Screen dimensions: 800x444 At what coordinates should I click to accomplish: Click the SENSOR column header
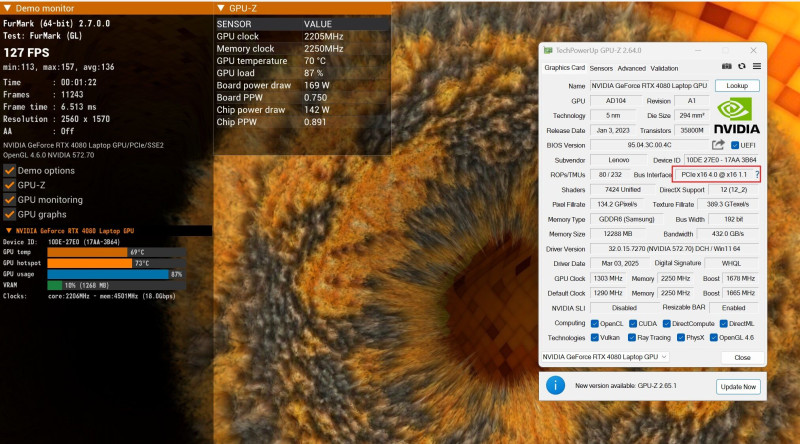pos(234,24)
